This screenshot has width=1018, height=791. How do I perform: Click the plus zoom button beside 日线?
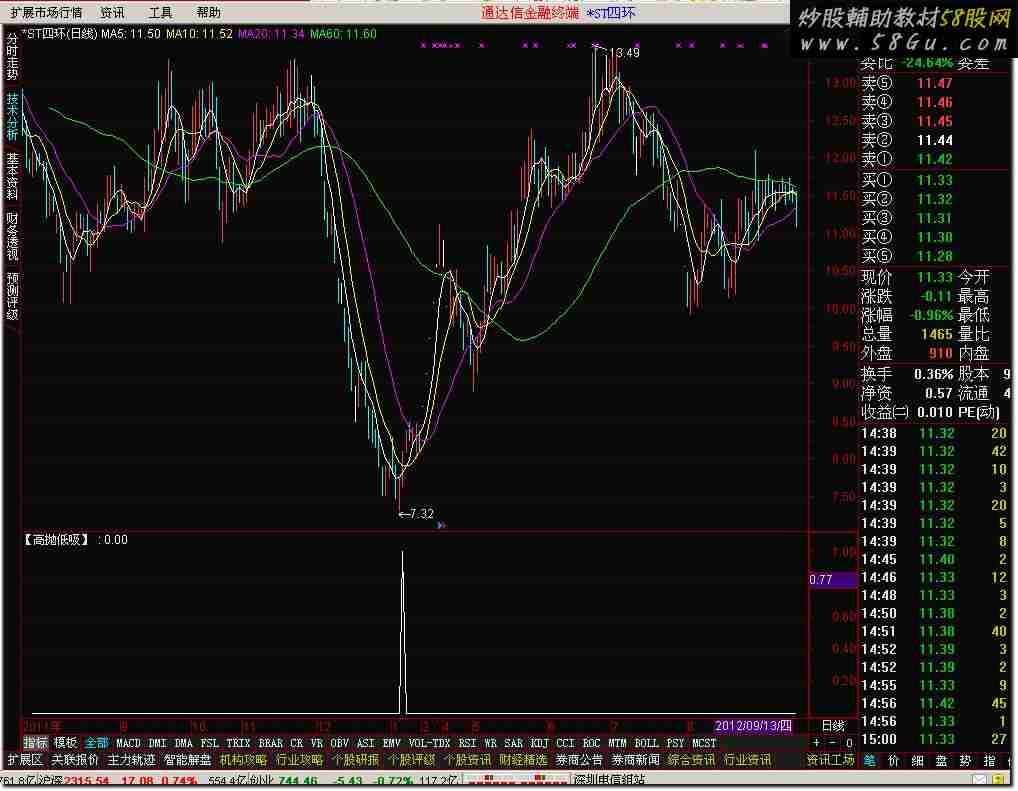[816, 743]
